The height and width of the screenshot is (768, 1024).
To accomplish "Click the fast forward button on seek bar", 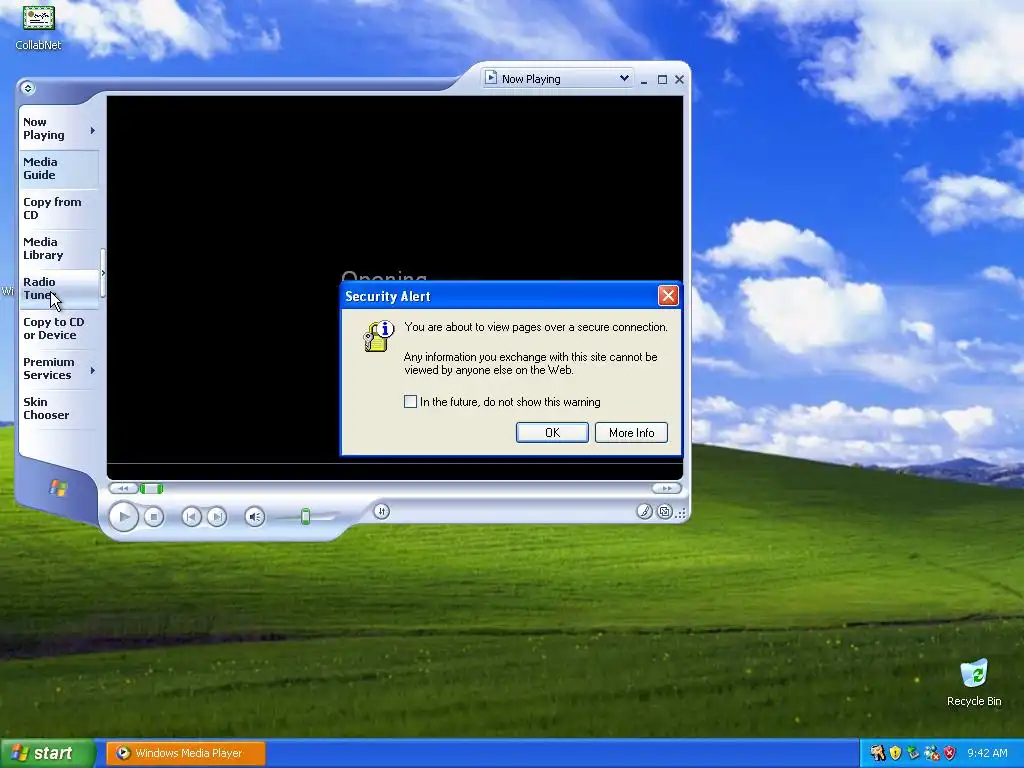I will (x=666, y=488).
